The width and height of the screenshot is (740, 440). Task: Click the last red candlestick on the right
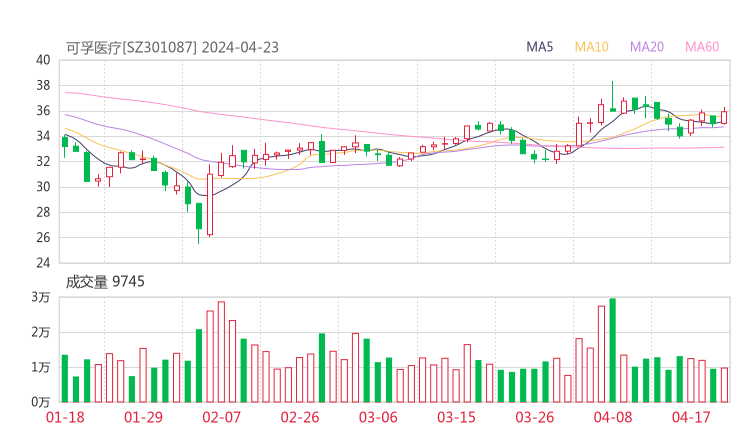click(724, 117)
